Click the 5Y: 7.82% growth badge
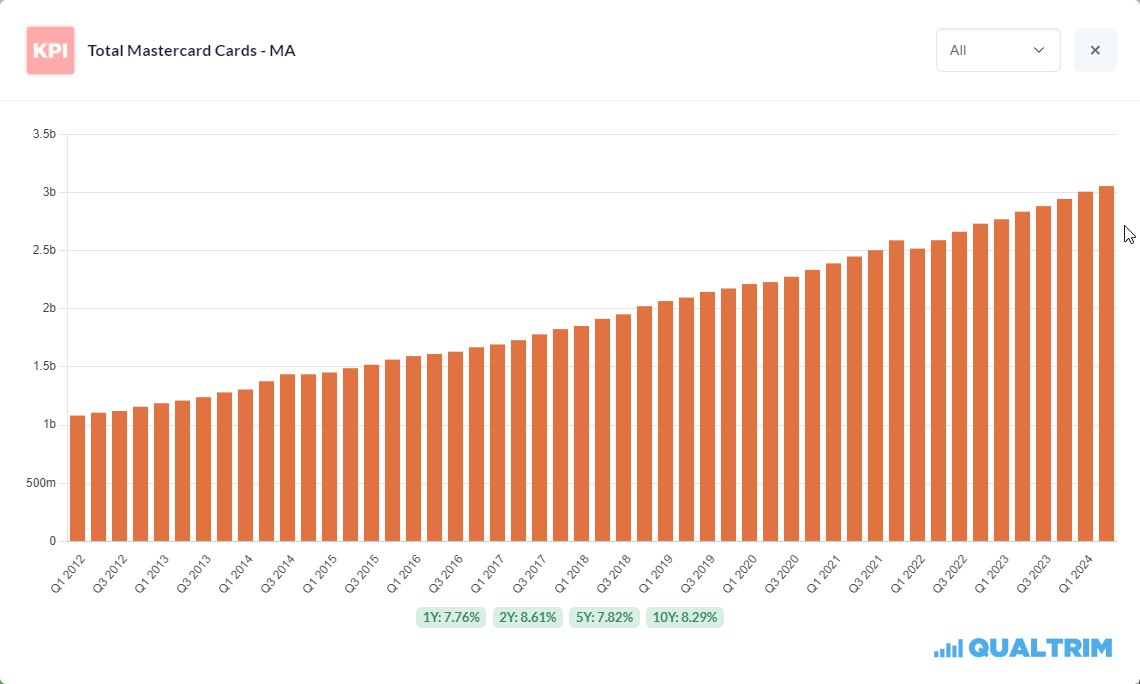The image size is (1140, 684). click(x=604, y=617)
